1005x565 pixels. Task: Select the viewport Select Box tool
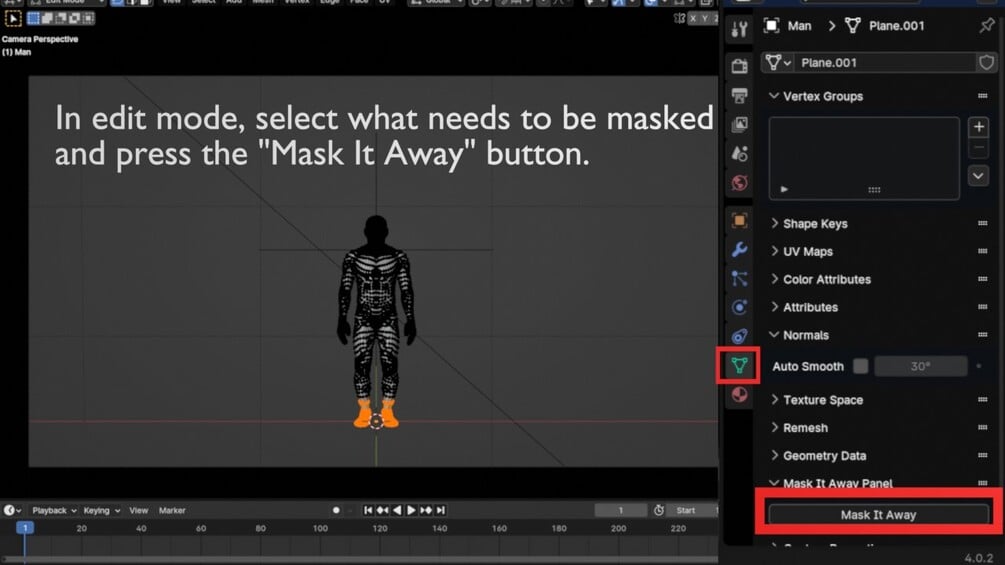click(x=13, y=19)
